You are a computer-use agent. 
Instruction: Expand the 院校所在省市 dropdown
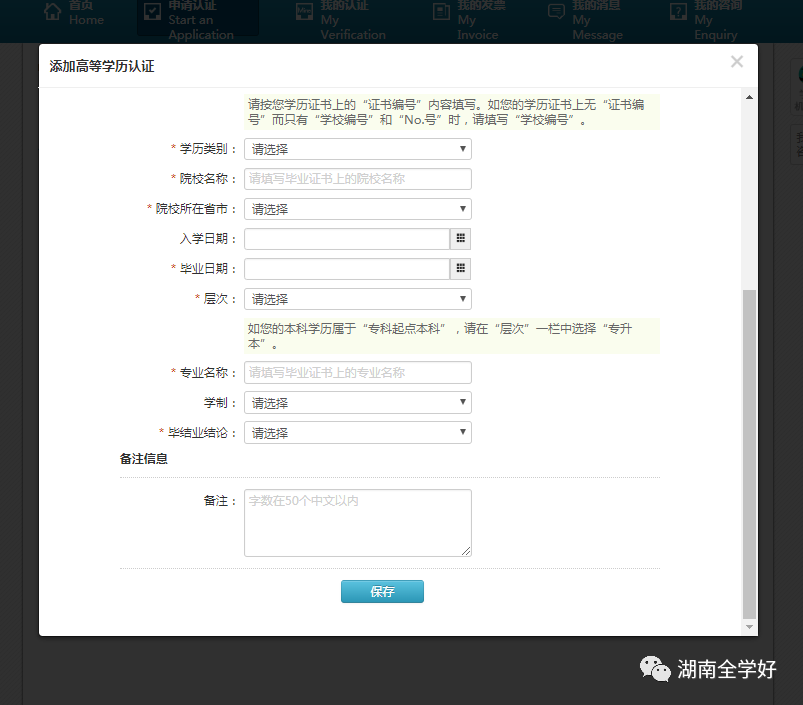tap(357, 209)
